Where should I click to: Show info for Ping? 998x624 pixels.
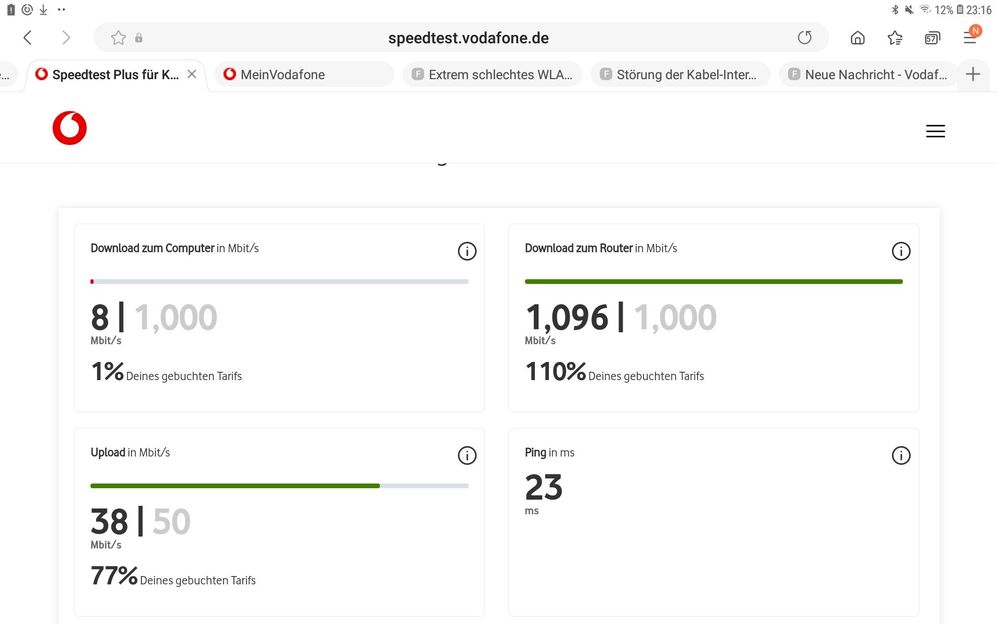901,455
